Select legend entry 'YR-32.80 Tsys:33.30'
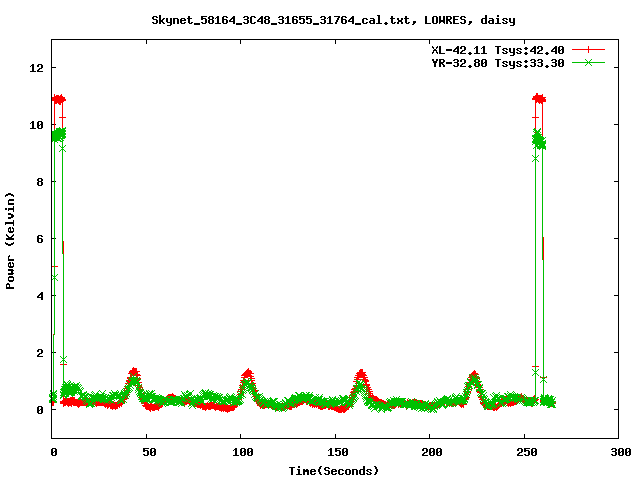The height and width of the screenshot is (480, 640). coord(498,63)
